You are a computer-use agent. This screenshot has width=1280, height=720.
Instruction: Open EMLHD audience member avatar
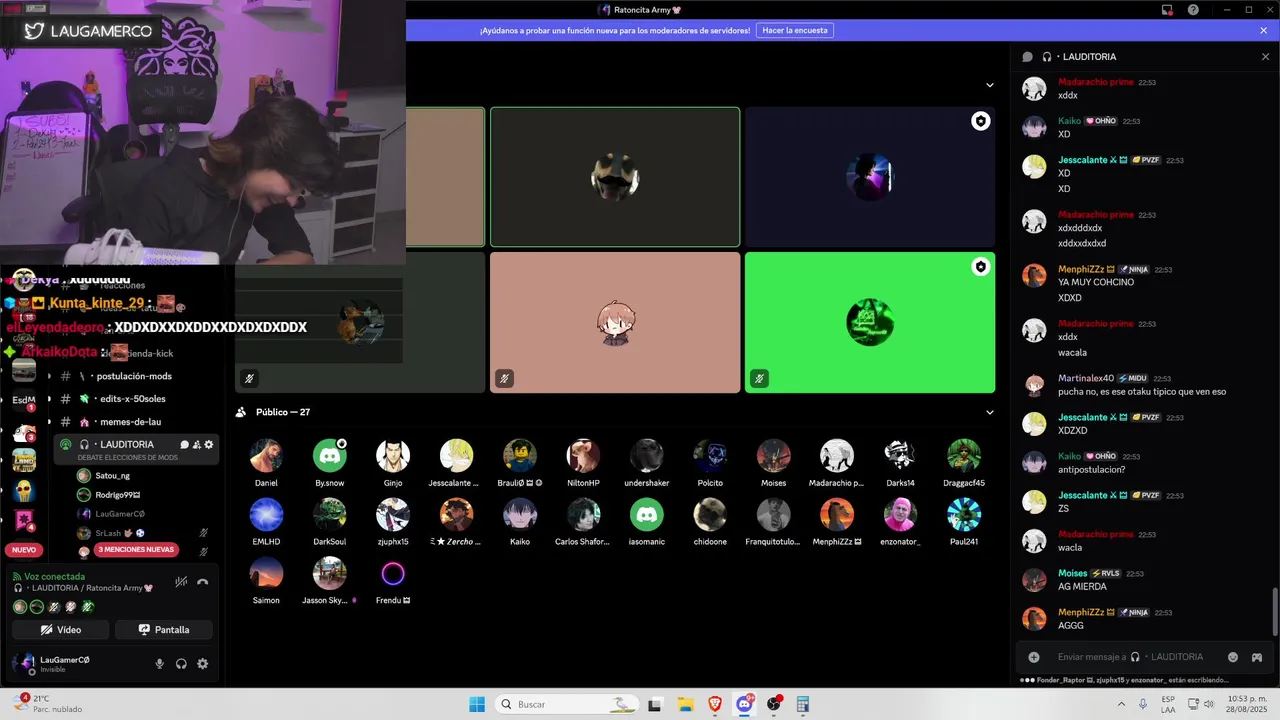(266, 515)
